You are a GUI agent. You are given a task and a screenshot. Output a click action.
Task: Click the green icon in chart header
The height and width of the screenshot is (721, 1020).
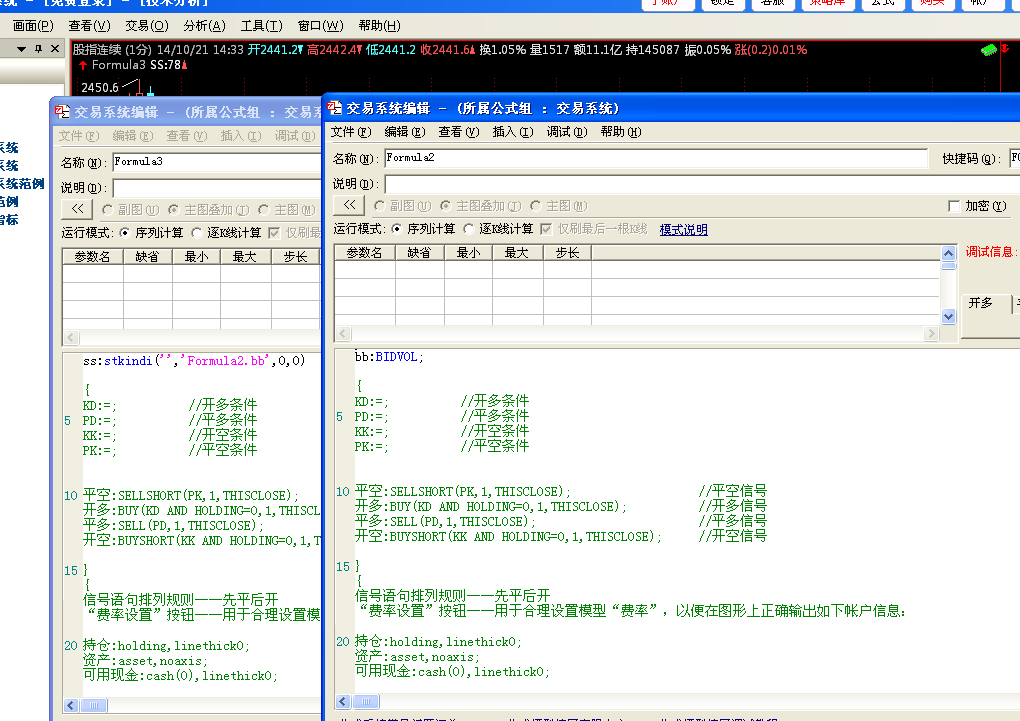point(988,50)
